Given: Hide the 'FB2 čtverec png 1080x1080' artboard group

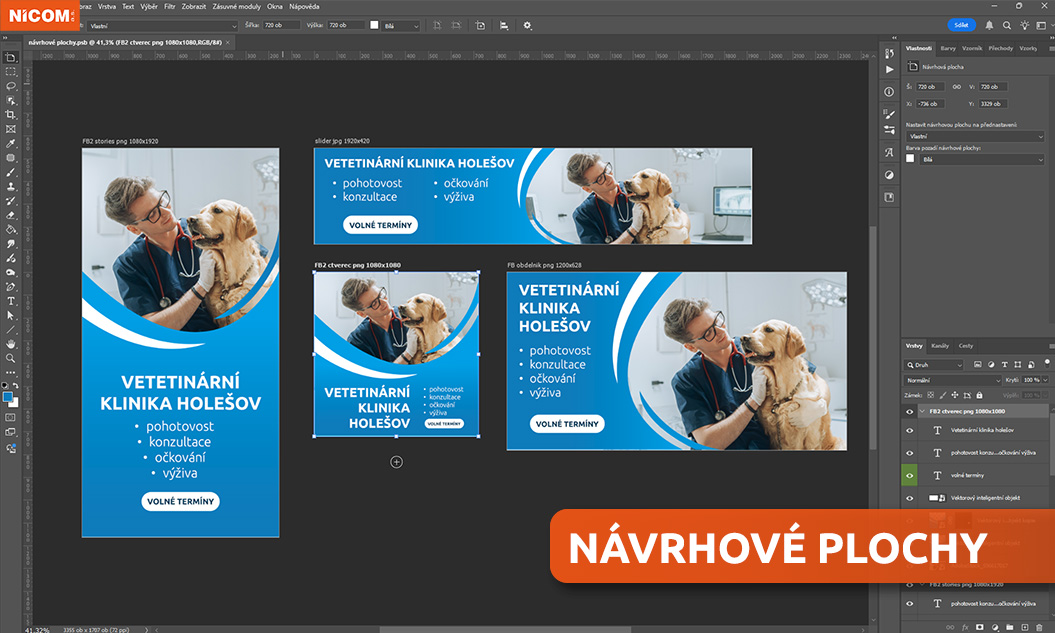Looking at the screenshot, I should (x=909, y=411).
